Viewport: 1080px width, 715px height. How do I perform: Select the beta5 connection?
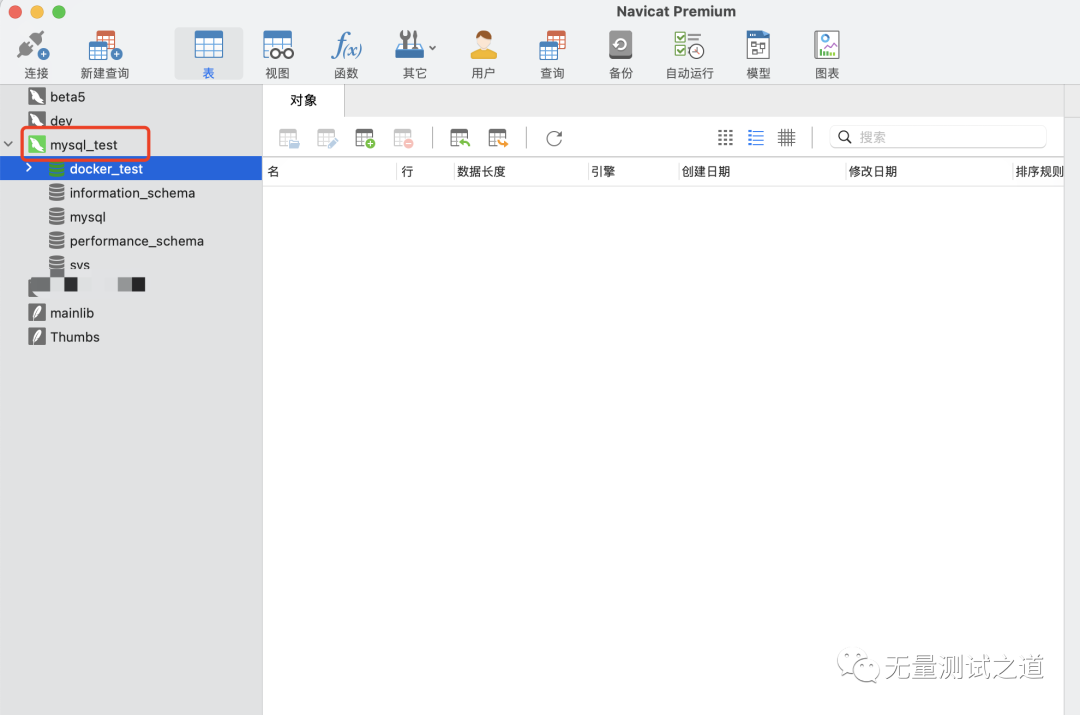pos(131,96)
